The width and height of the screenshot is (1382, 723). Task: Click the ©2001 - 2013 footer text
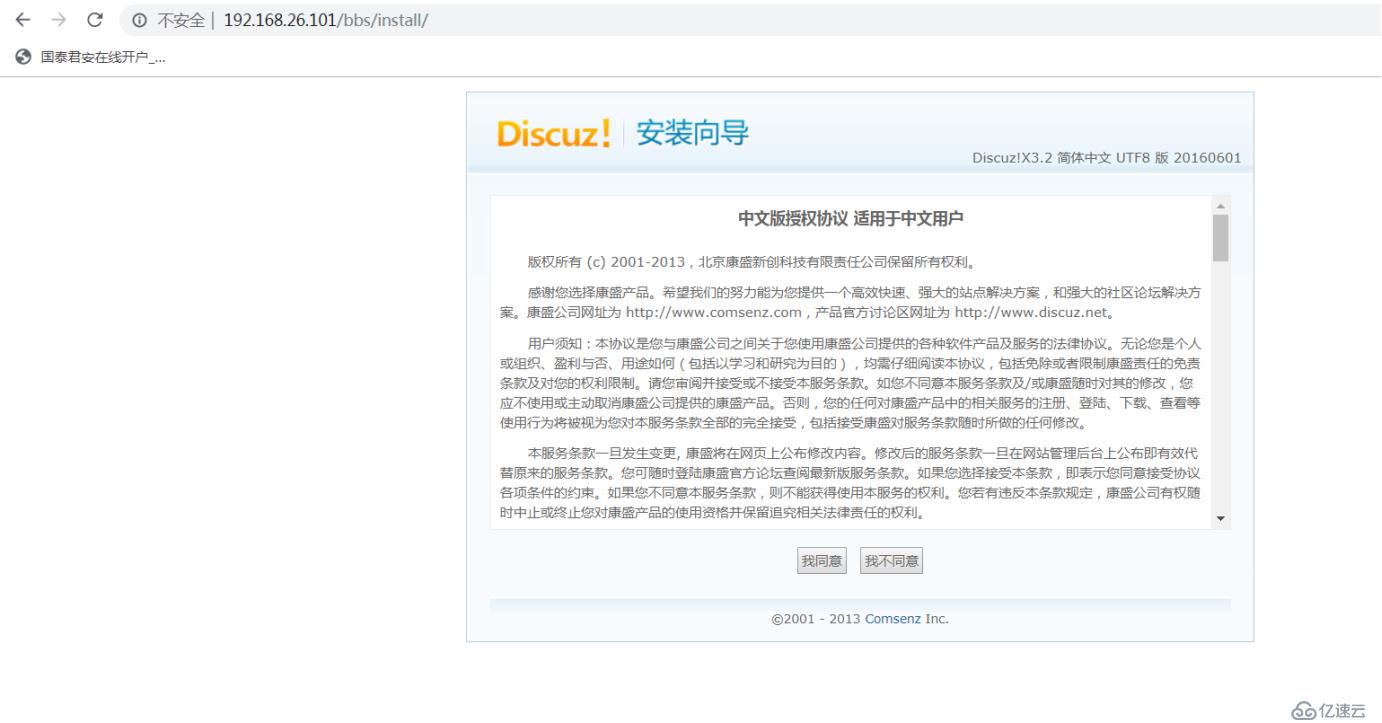tap(816, 619)
